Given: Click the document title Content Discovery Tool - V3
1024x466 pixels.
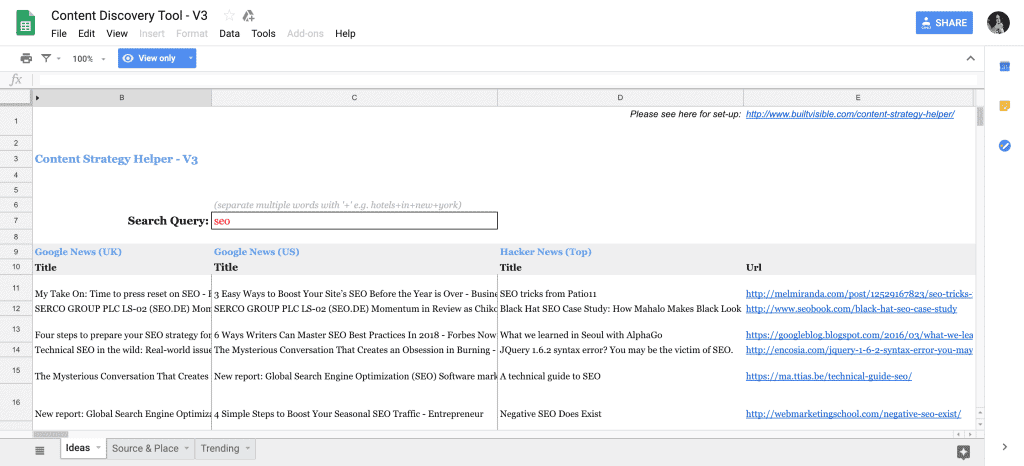Looking at the screenshot, I should coord(129,15).
